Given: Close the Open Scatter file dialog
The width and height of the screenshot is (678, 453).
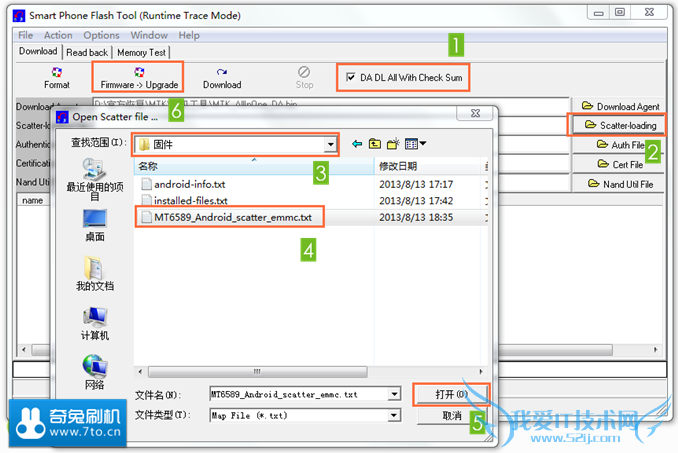Looking at the screenshot, I should pos(475,113).
